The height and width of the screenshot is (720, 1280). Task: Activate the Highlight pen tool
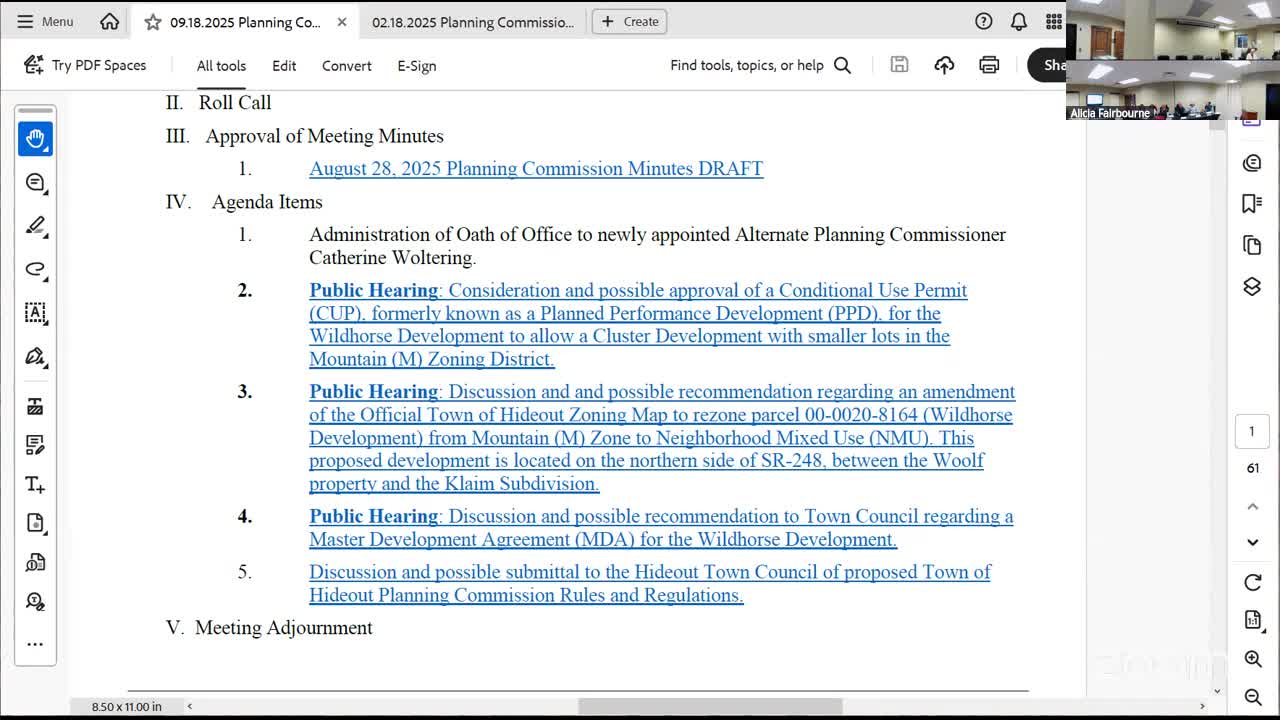[36, 226]
